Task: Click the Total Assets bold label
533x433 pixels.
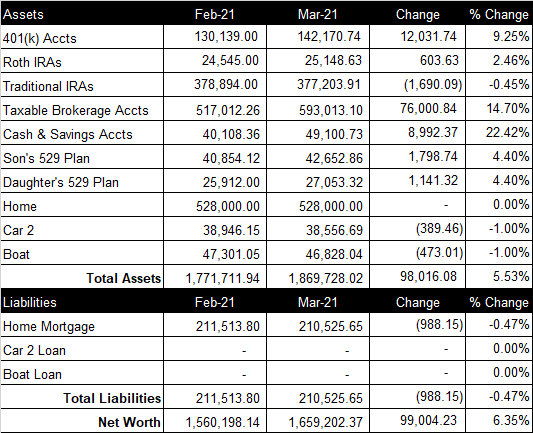Action: coord(124,278)
